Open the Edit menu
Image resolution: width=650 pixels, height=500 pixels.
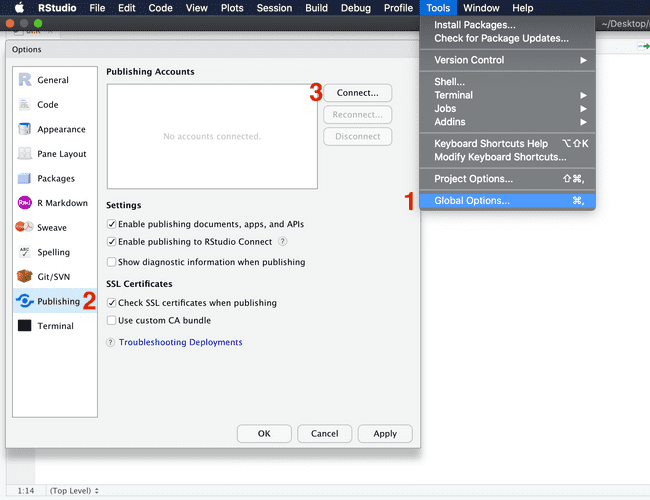[x=126, y=8]
